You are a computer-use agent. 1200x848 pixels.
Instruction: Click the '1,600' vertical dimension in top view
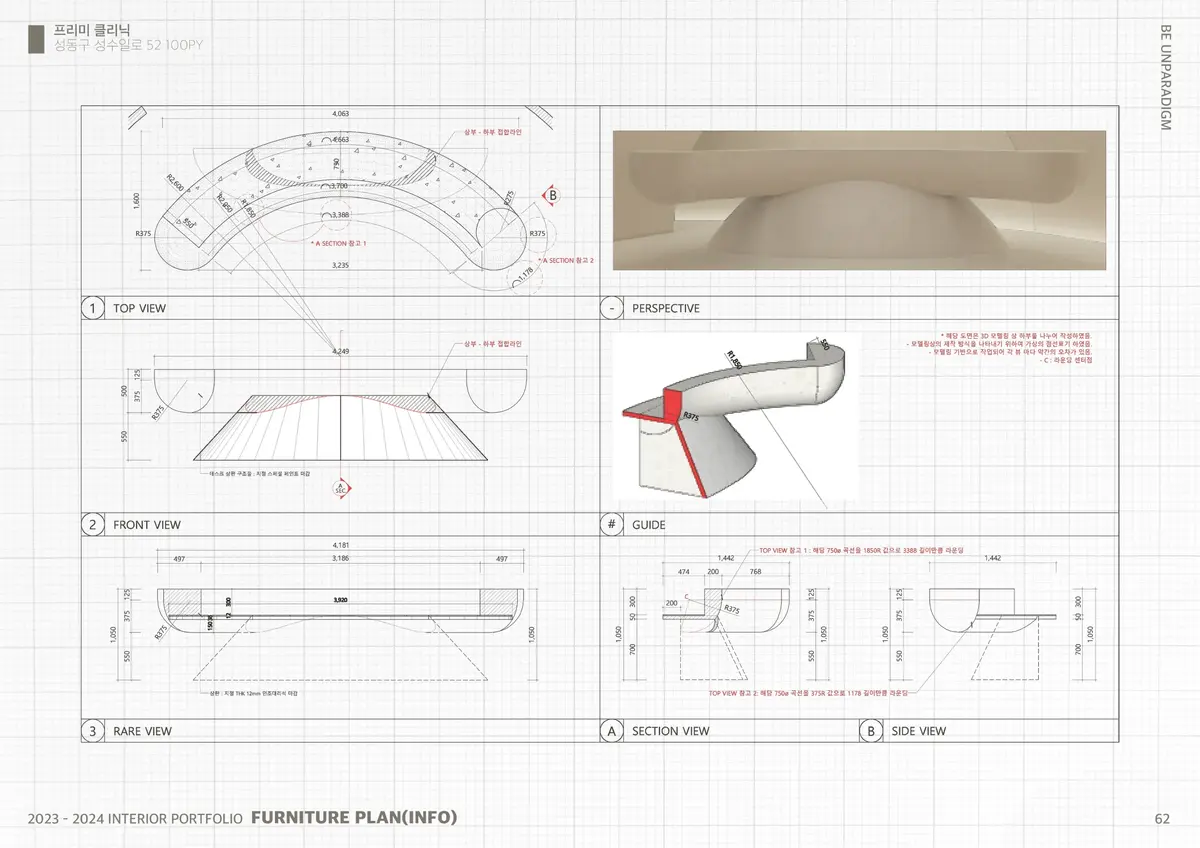pyautogui.click(x=136, y=200)
